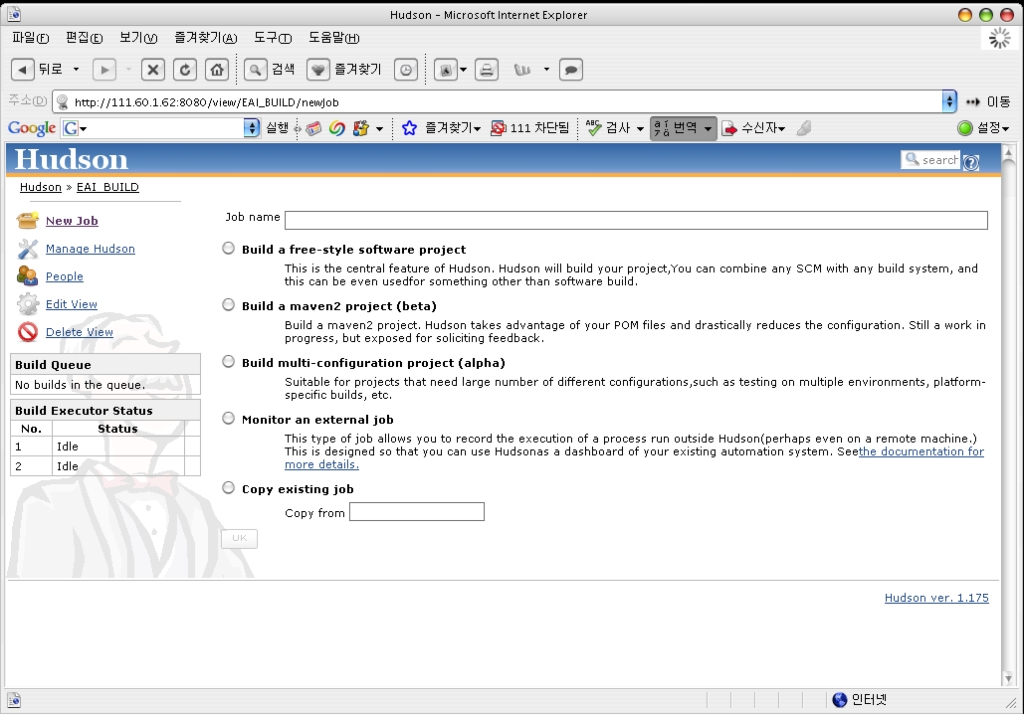The image size is (1024, 716).
Task: Select Build a free-style software project
Action: click(x=228, y=248)
